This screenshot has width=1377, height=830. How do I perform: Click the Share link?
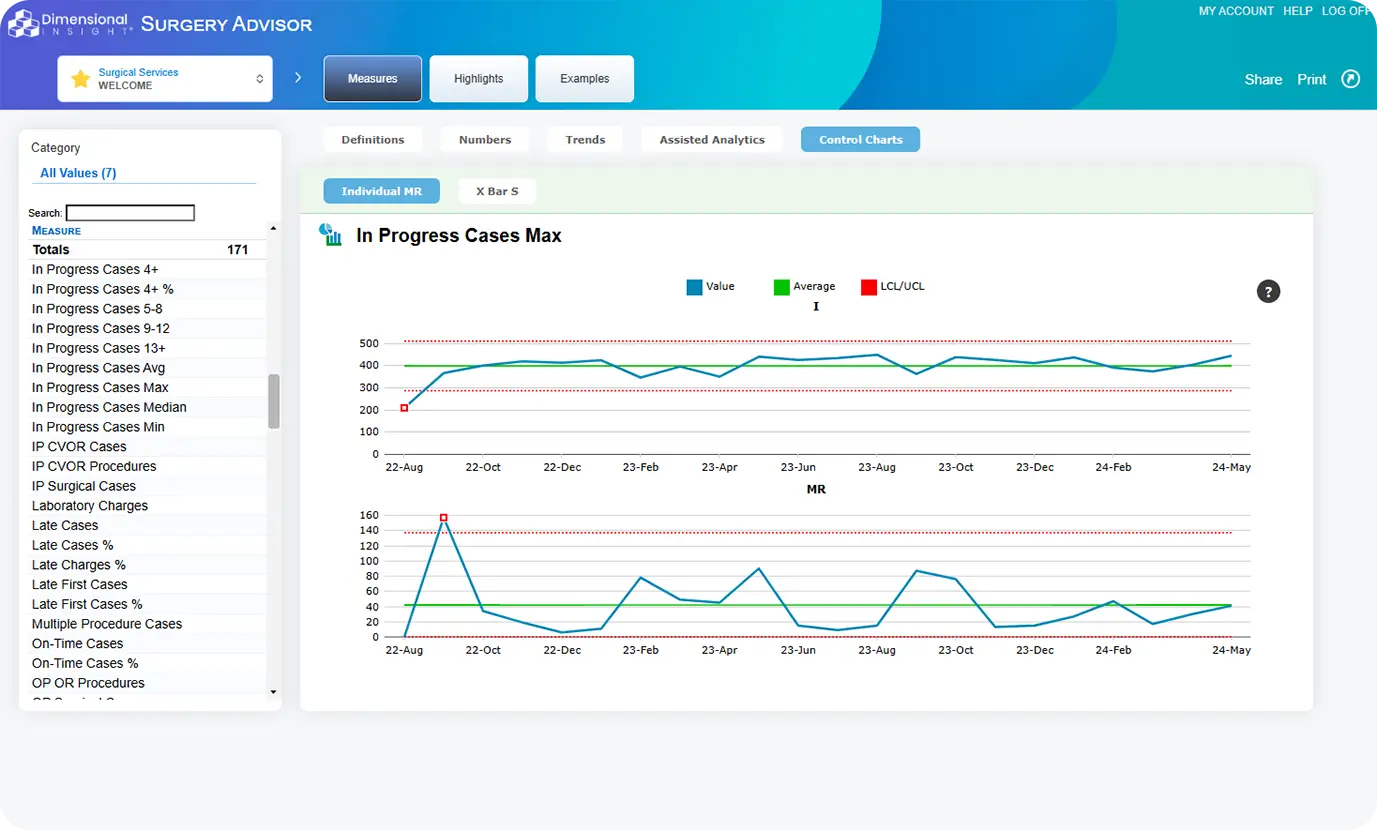click(1263, 80)
